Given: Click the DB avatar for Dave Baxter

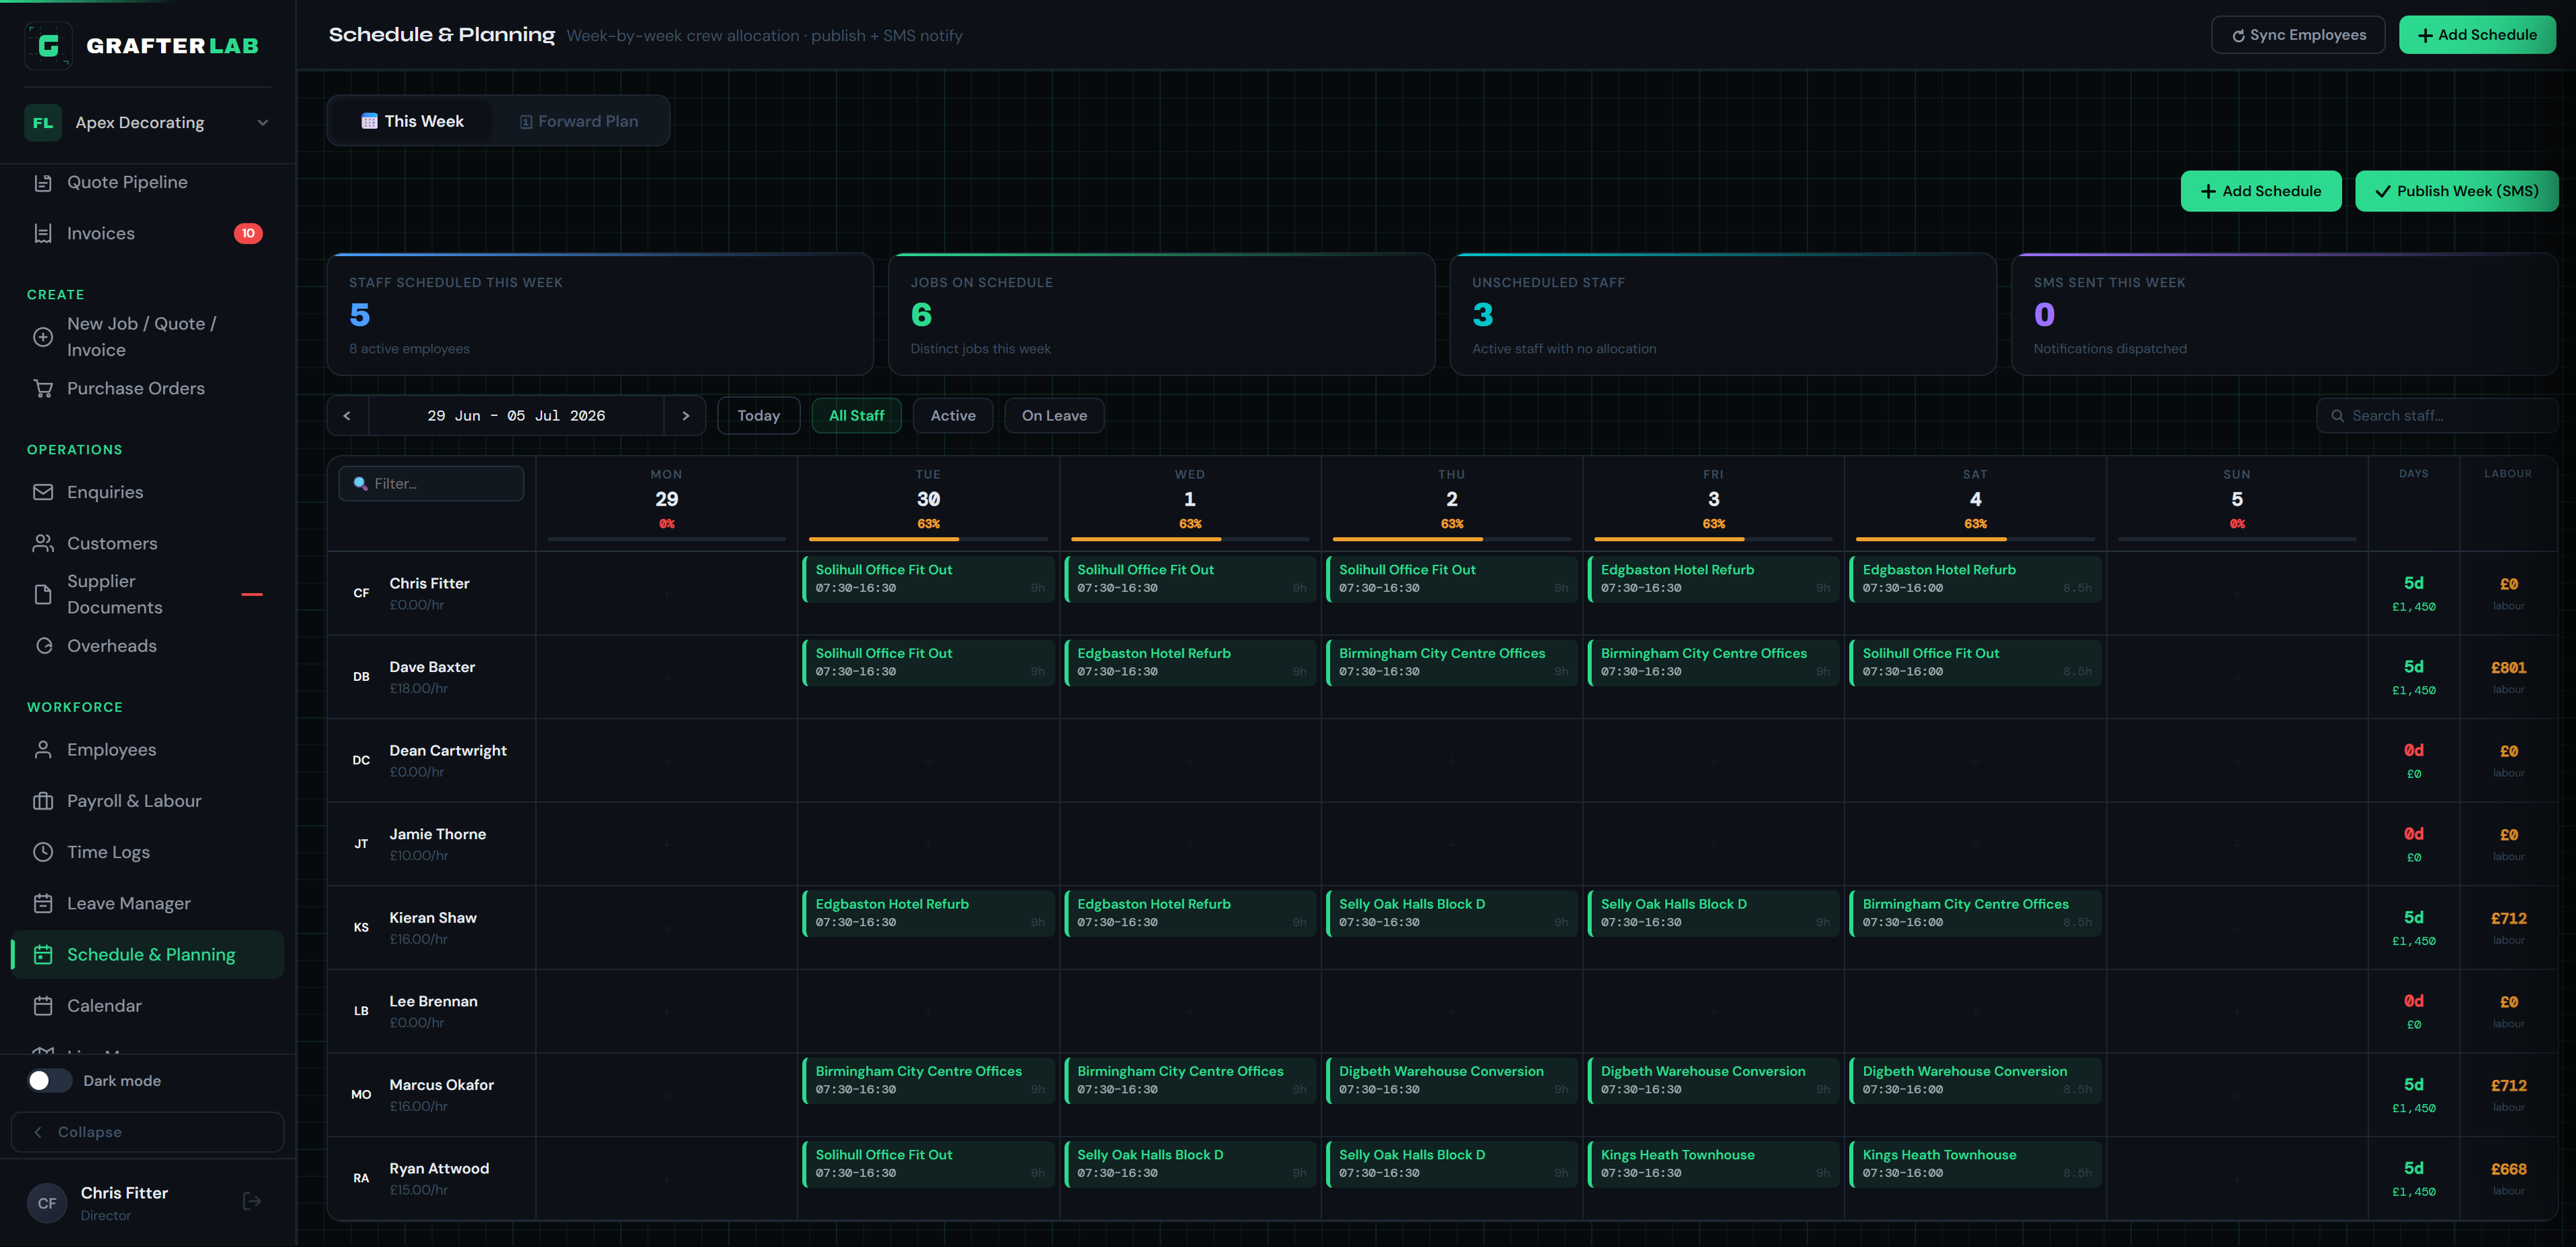Looking at the screenshot, I should coord(361,677).
